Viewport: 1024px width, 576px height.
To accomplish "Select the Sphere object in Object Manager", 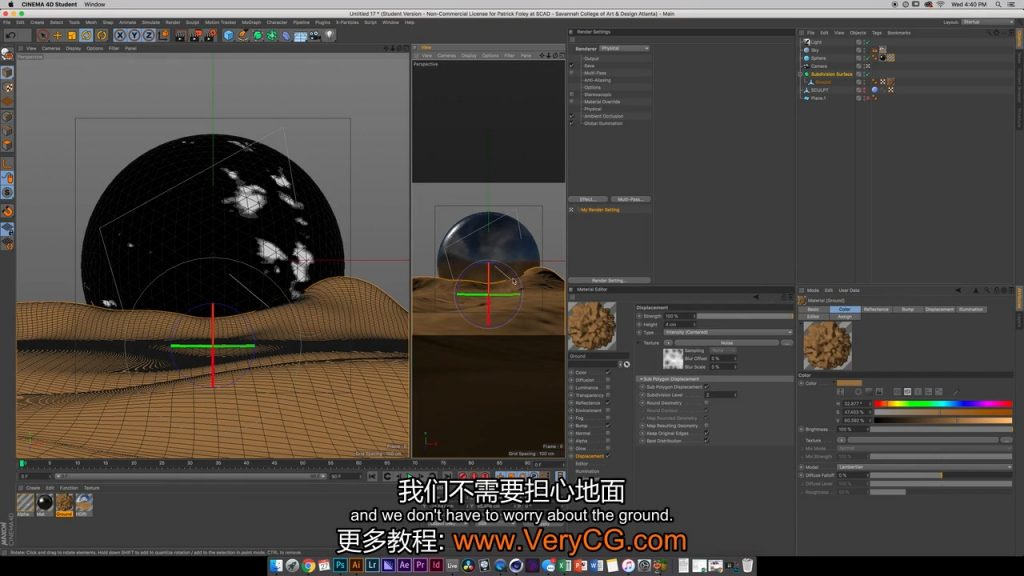I will [818, 58].
